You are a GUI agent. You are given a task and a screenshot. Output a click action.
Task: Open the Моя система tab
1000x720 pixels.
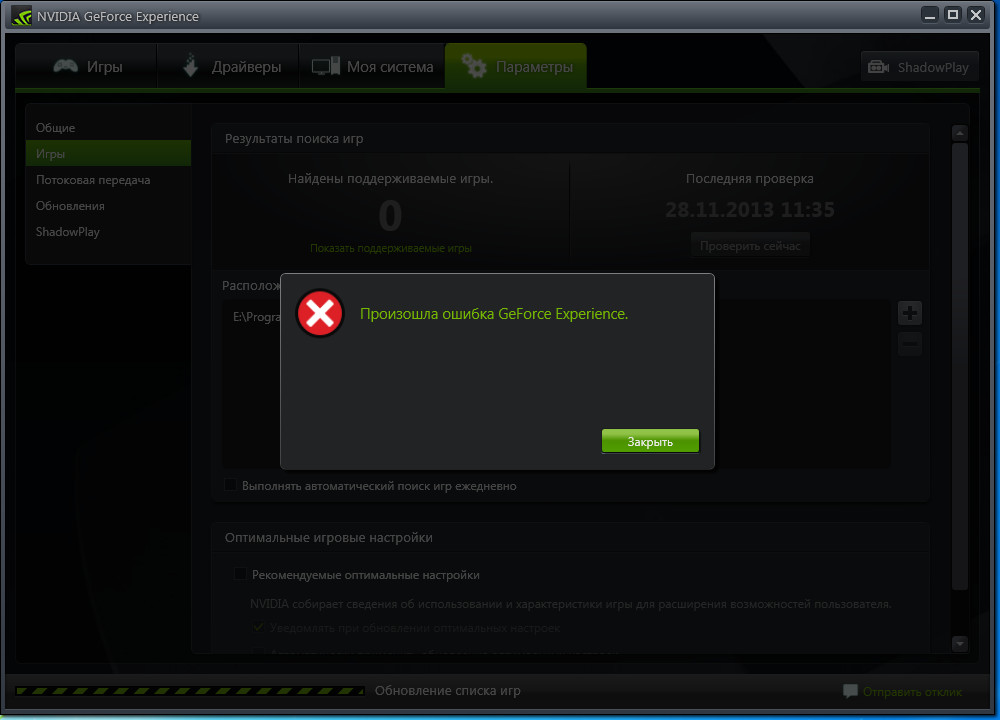[372, 66]
